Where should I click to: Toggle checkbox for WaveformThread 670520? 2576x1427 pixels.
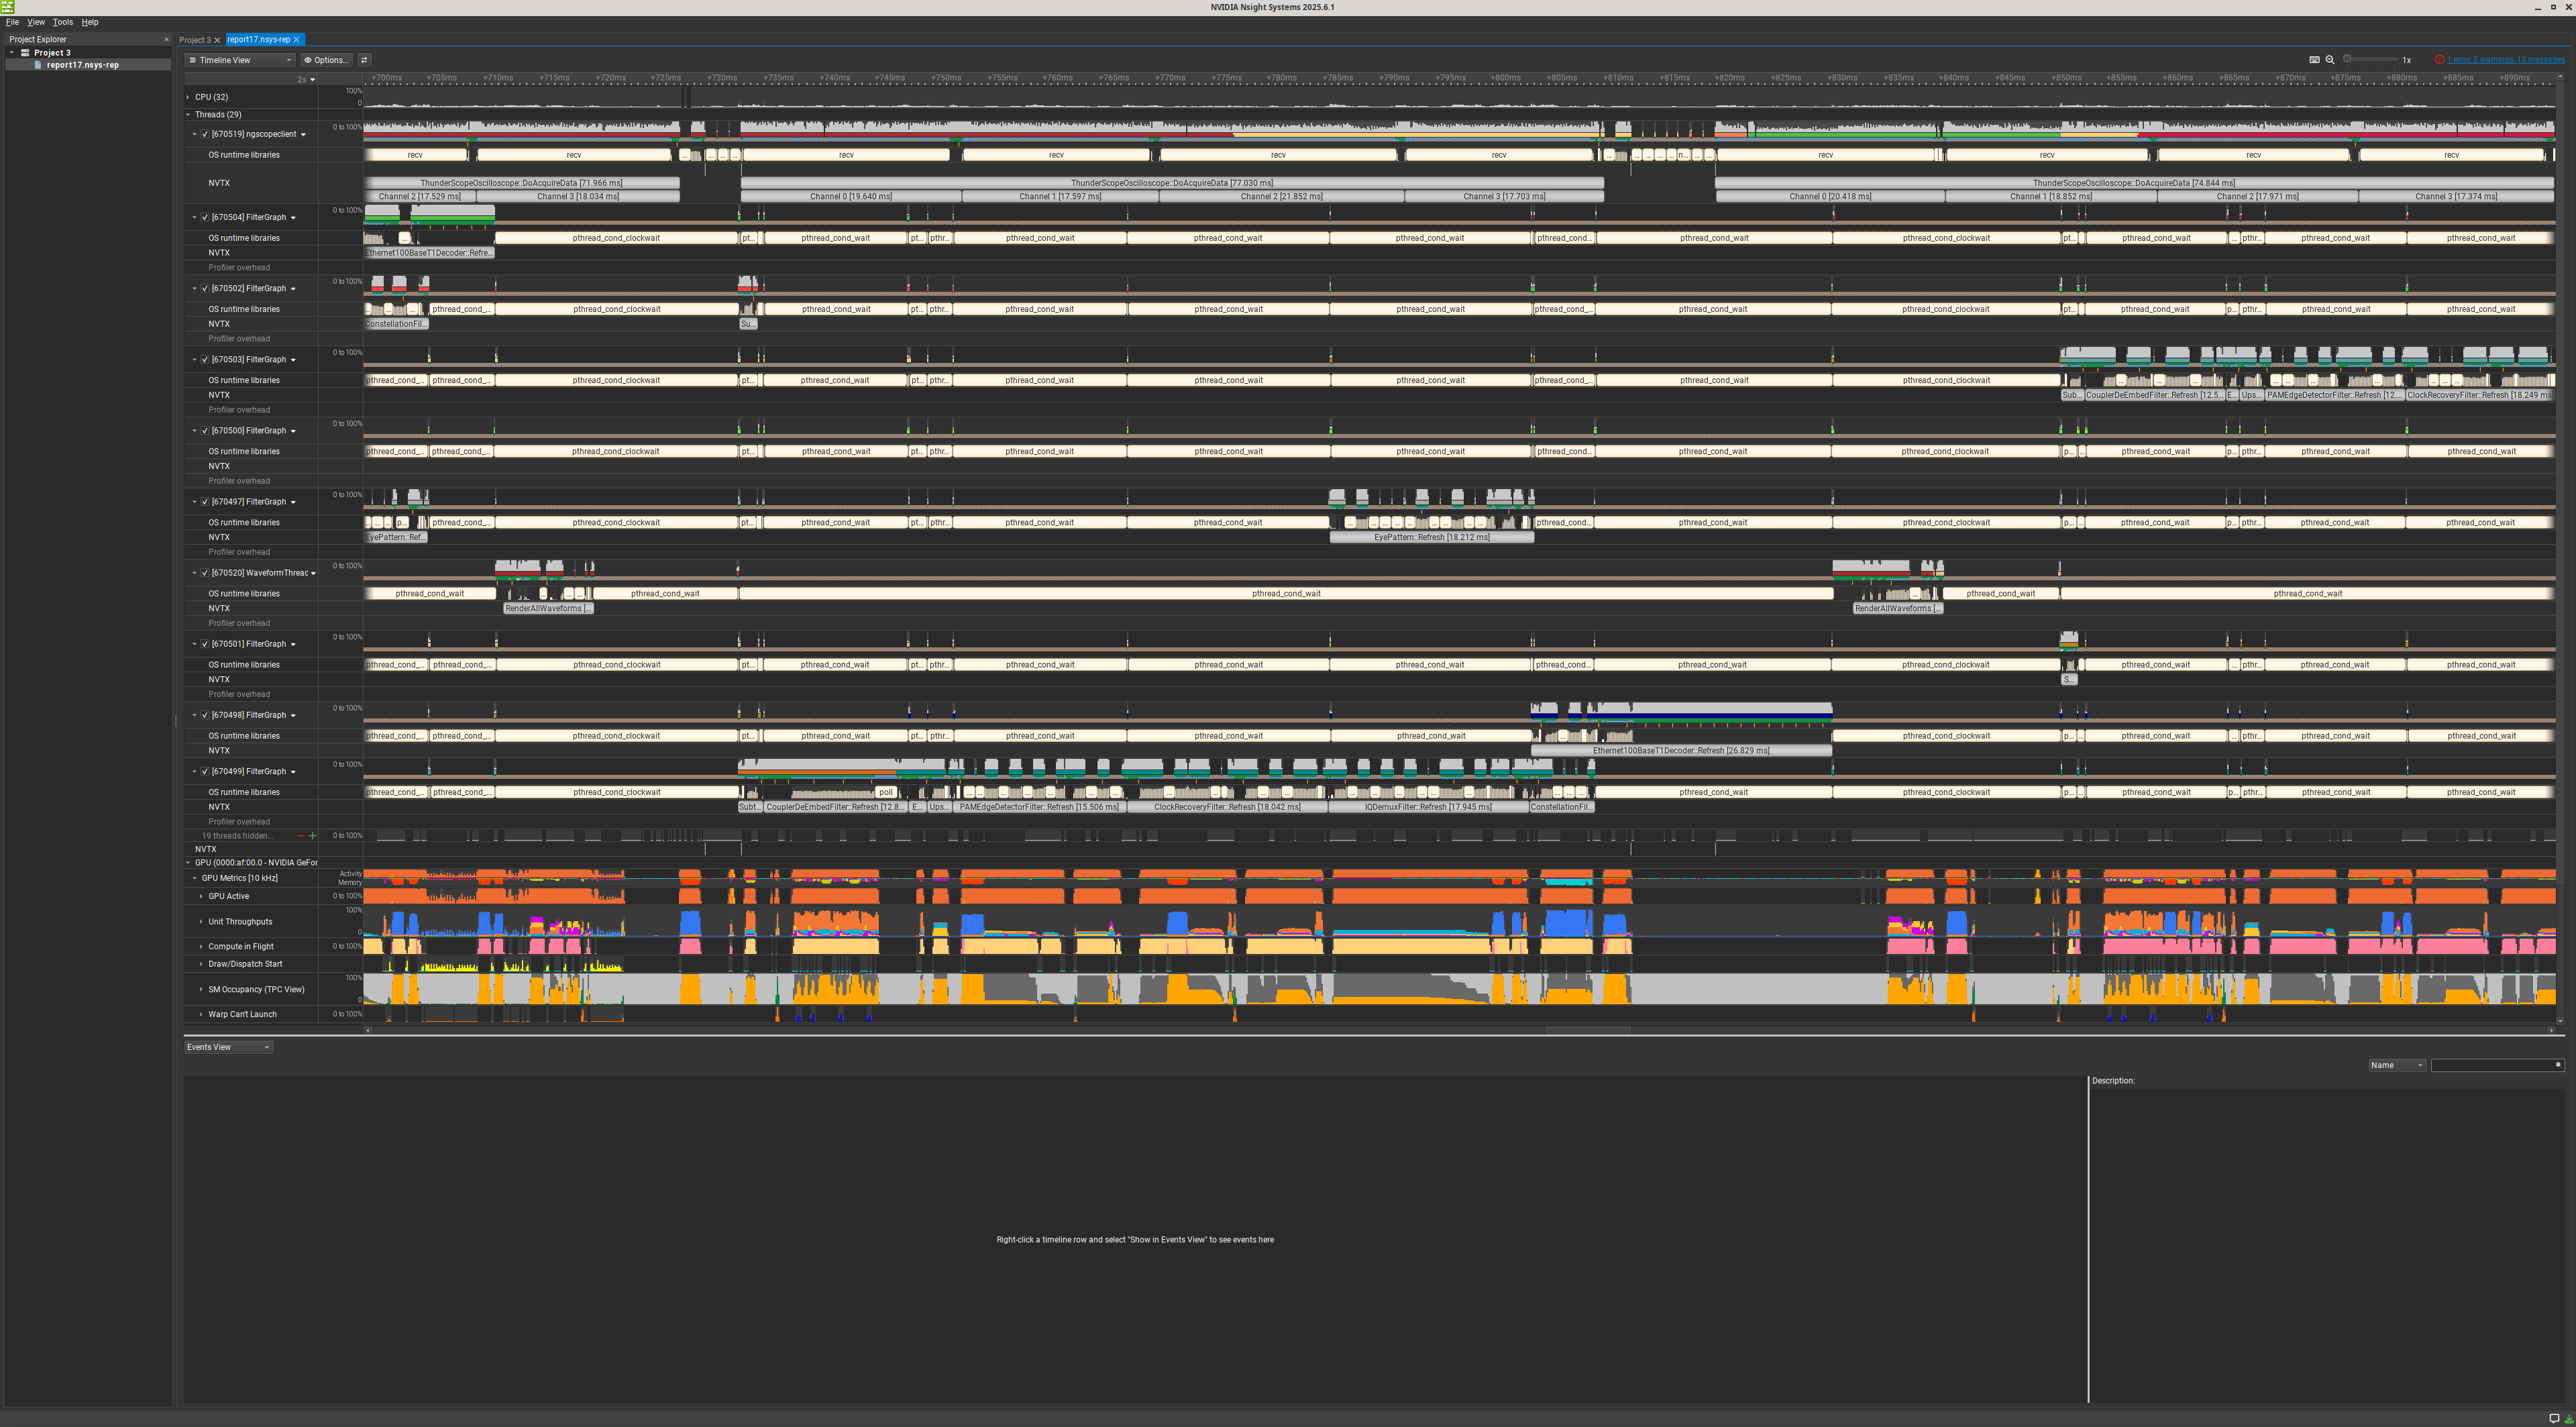coord(205,573)
